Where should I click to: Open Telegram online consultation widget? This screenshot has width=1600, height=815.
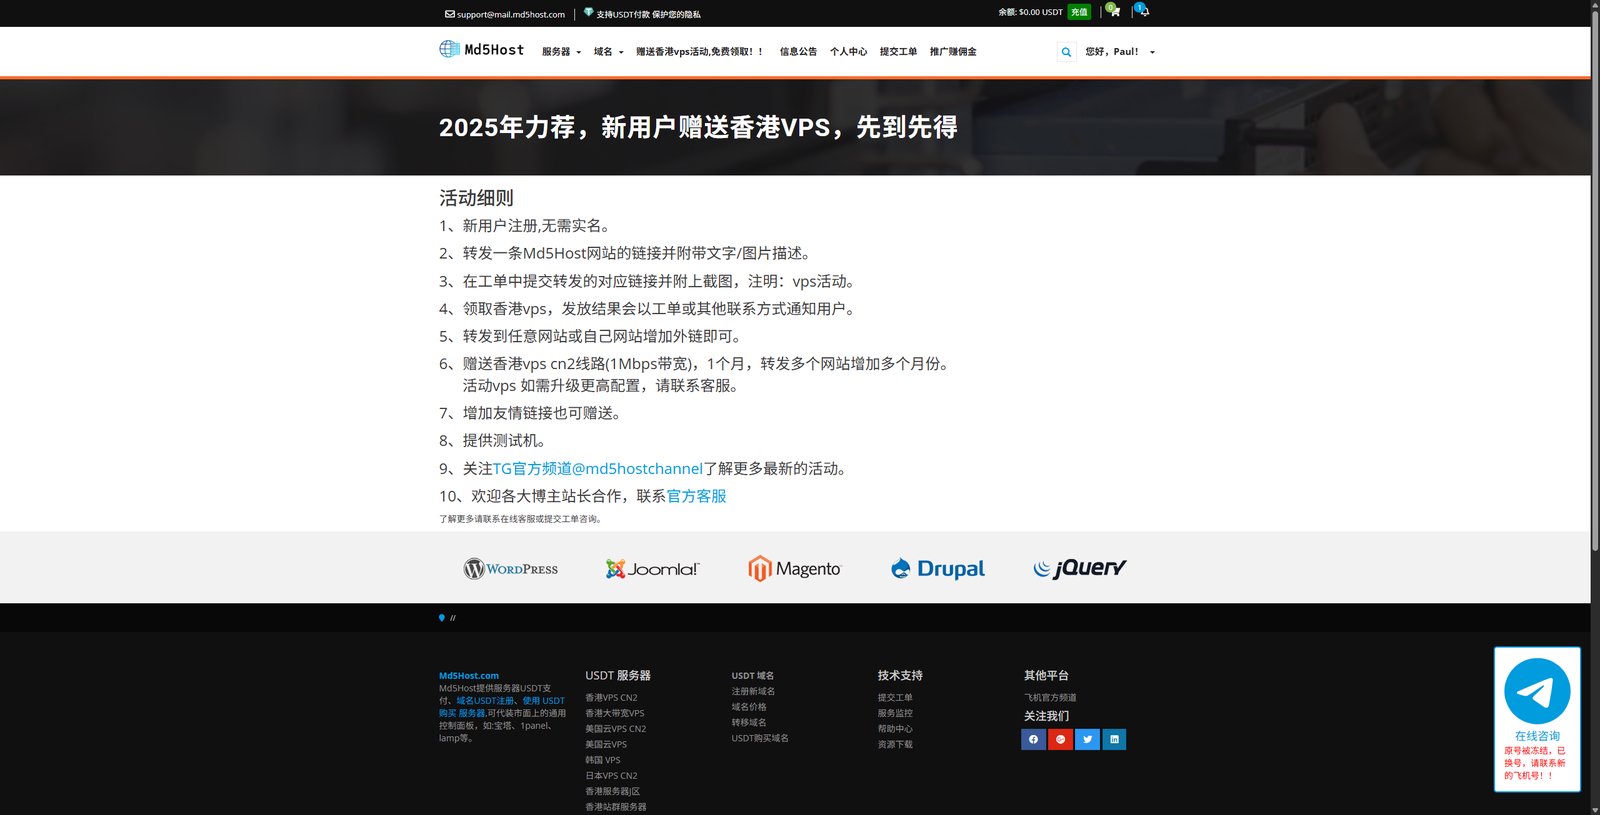[1537, 719]
